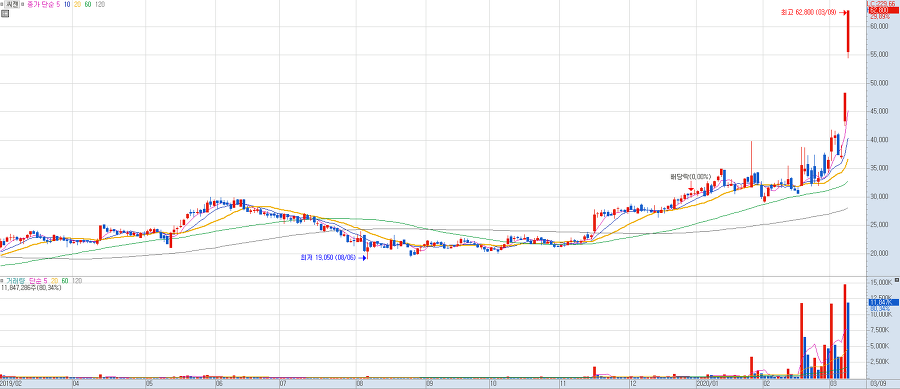Click the 20,000 price axis label
This screenshot has width=900, height=389.
pyautogui.click(x=878, y=254)
